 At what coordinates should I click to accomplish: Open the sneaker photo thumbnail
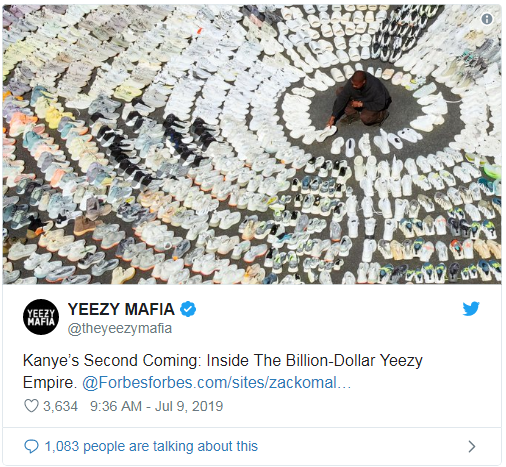click(x=252, y=144)
